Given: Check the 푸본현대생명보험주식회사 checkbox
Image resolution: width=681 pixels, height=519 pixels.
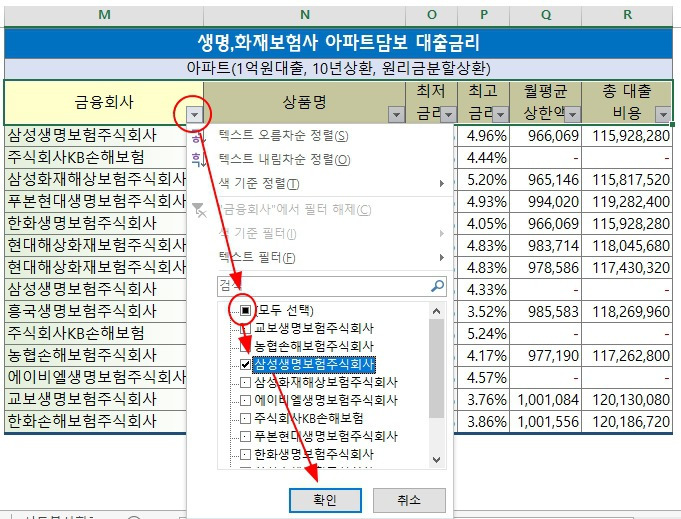Looking at the screenshot, I should 245,436.
